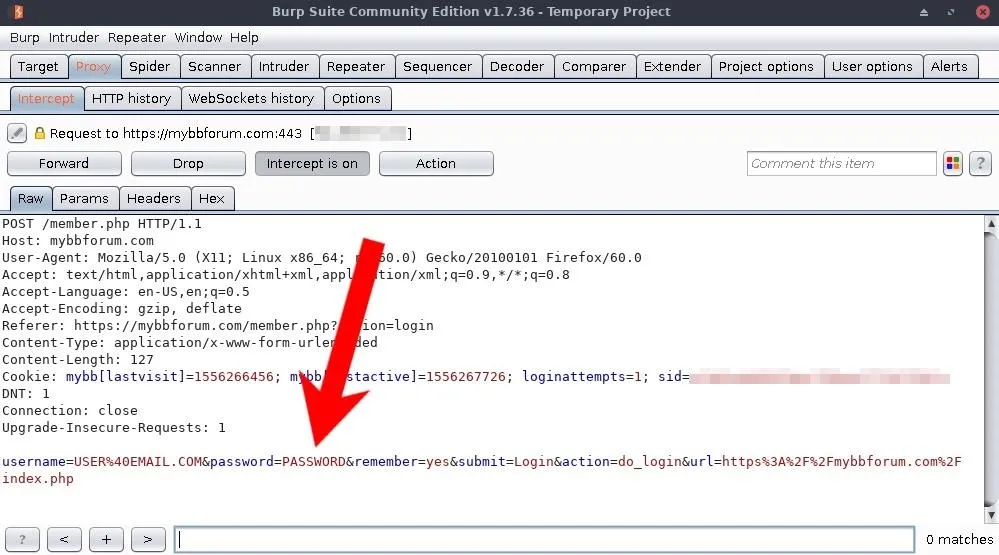Click the Connection: close header line
Image resolution: width=999 pixels, height=555 pixels.
point(69,410)
